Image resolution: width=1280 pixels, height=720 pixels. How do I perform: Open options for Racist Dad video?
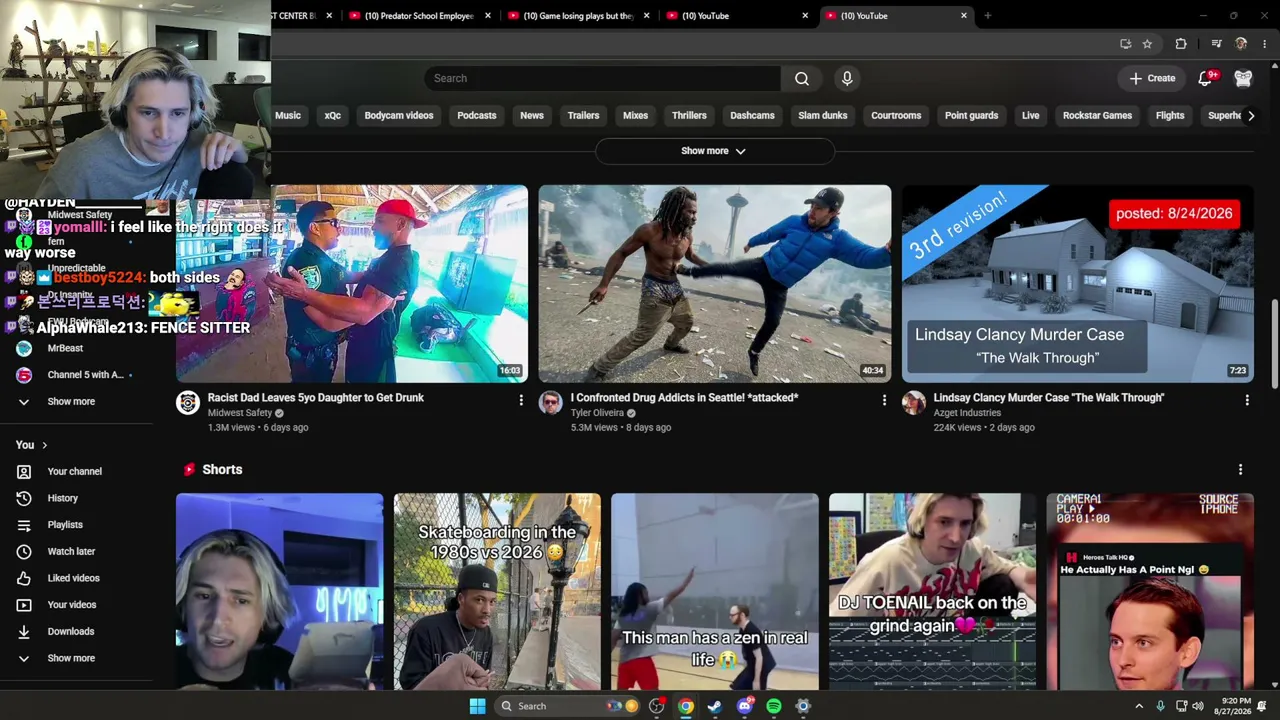point(521,400)
